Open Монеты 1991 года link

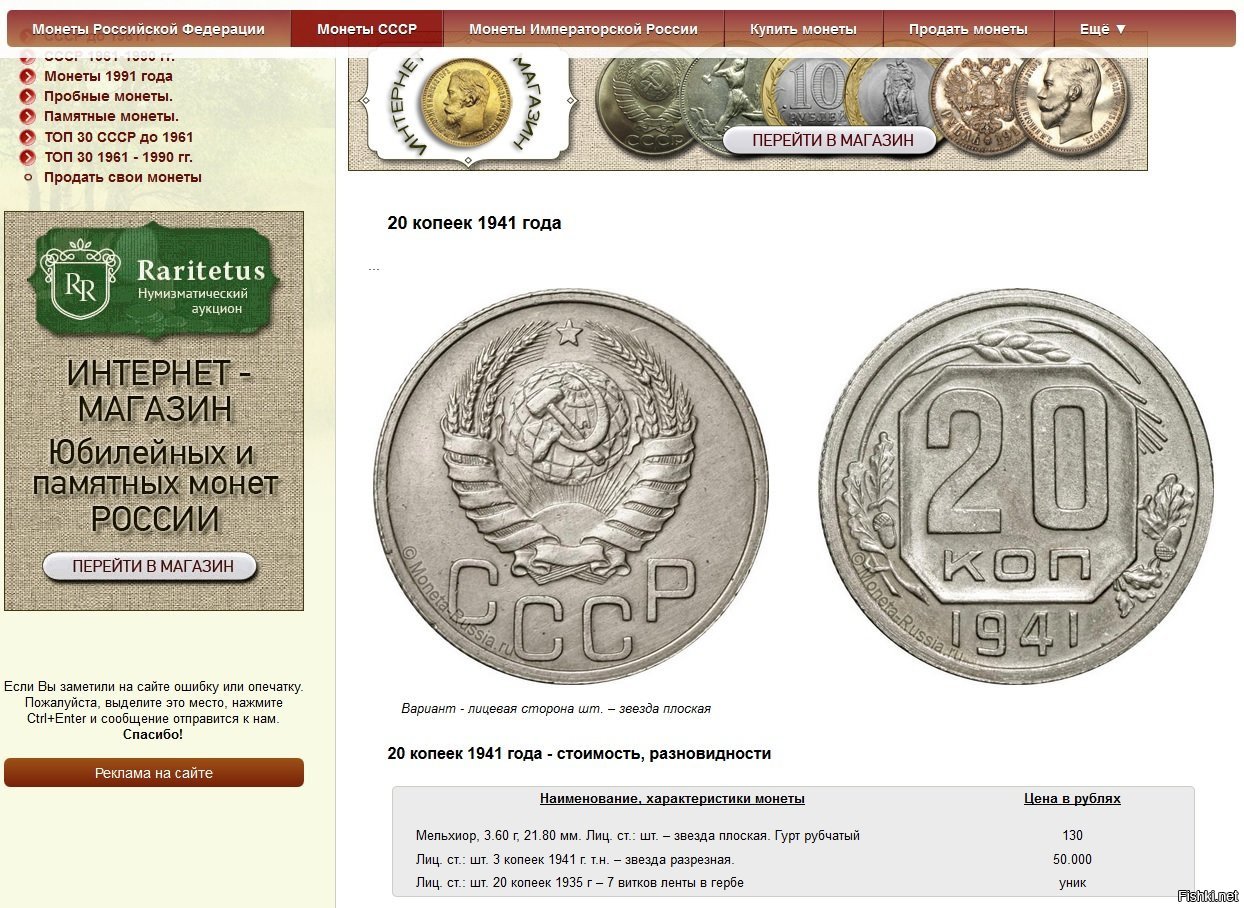click(108, 76)
